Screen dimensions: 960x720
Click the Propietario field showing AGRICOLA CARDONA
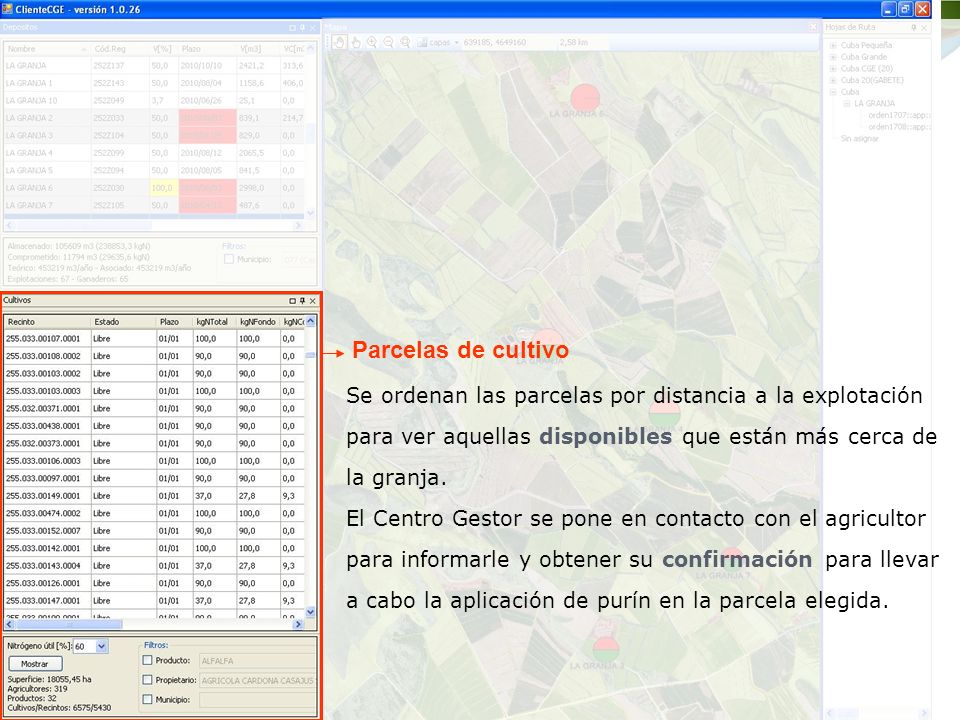pos(257,680)
